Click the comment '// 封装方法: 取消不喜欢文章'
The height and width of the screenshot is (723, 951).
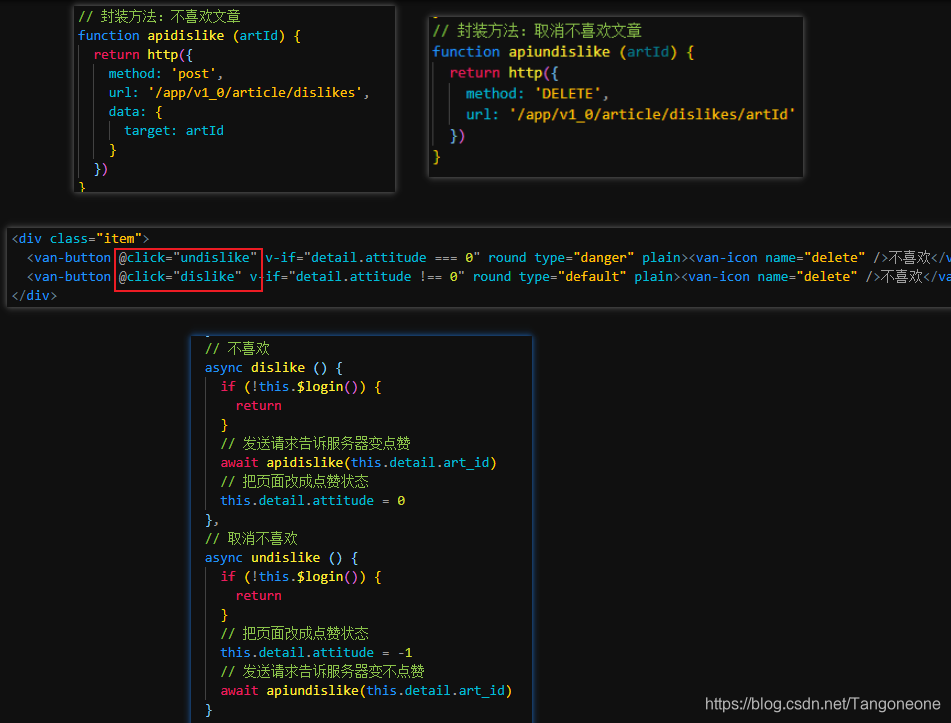[537, 31]
